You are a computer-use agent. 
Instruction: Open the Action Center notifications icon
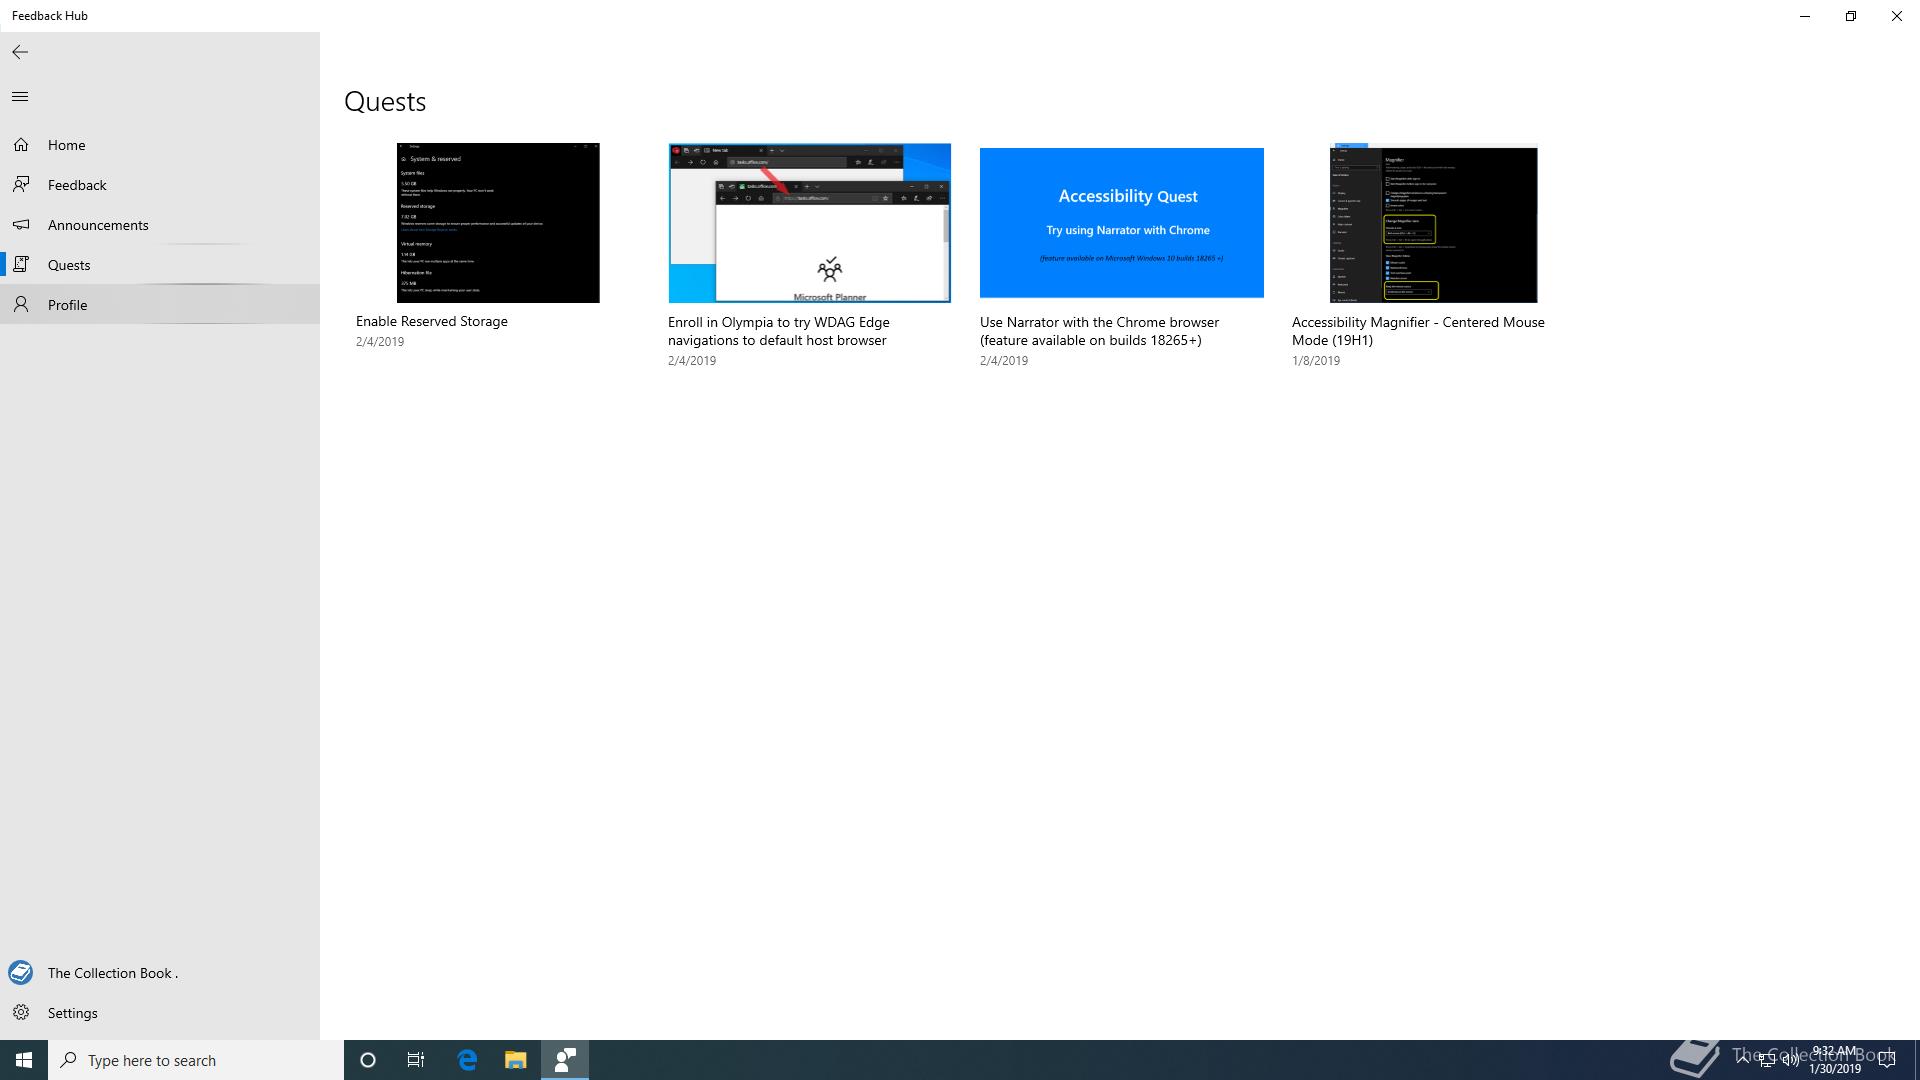pyautogui.click(x=1887, y=1060)
